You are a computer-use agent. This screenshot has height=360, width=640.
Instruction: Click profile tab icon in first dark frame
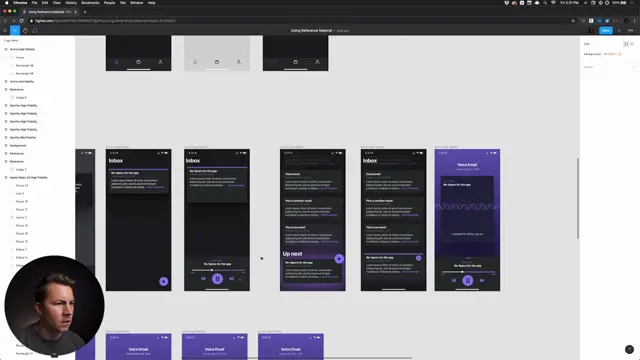pos(160,62)
